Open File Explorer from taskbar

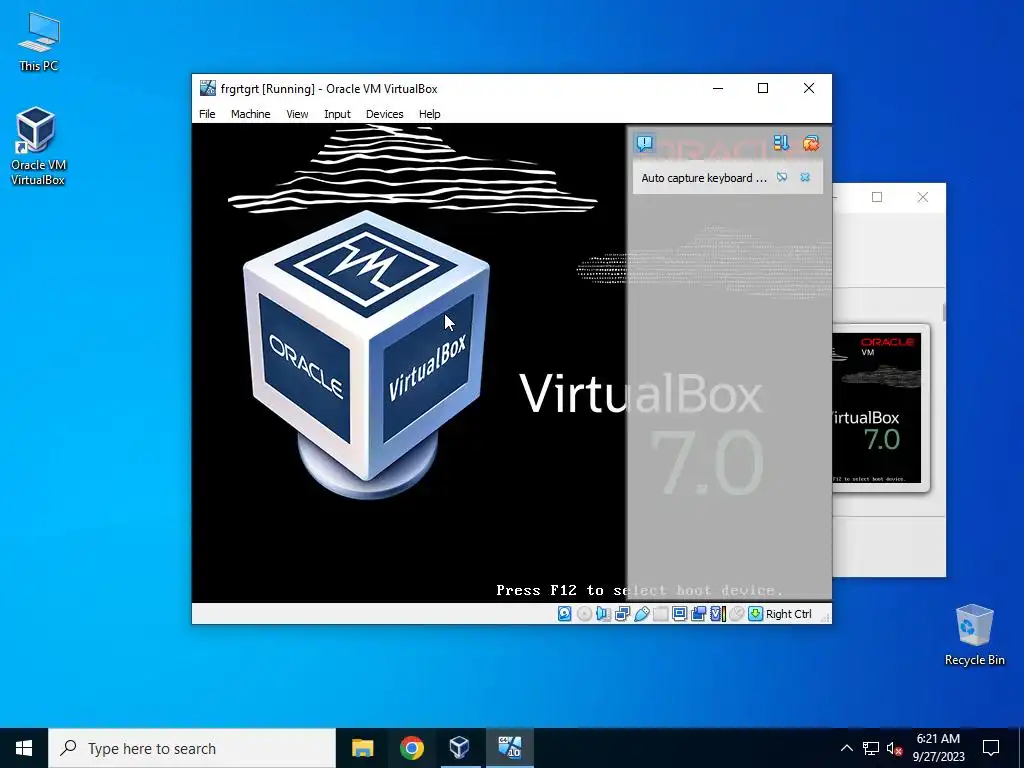coord(362,748)
